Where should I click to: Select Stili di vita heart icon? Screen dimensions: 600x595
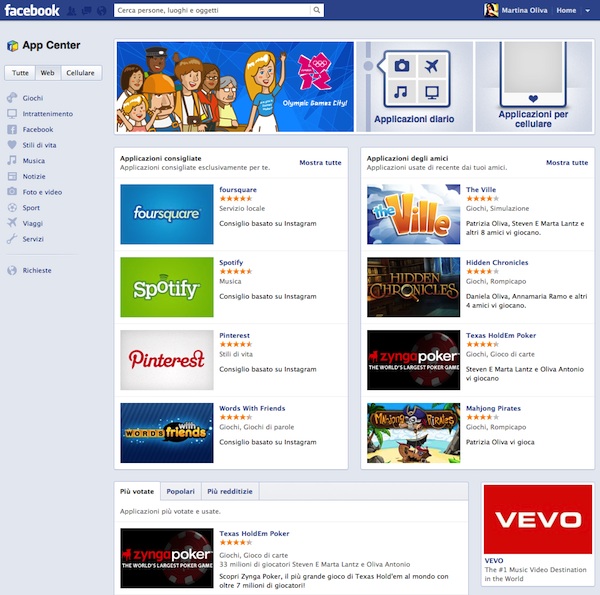pos(12,145)
